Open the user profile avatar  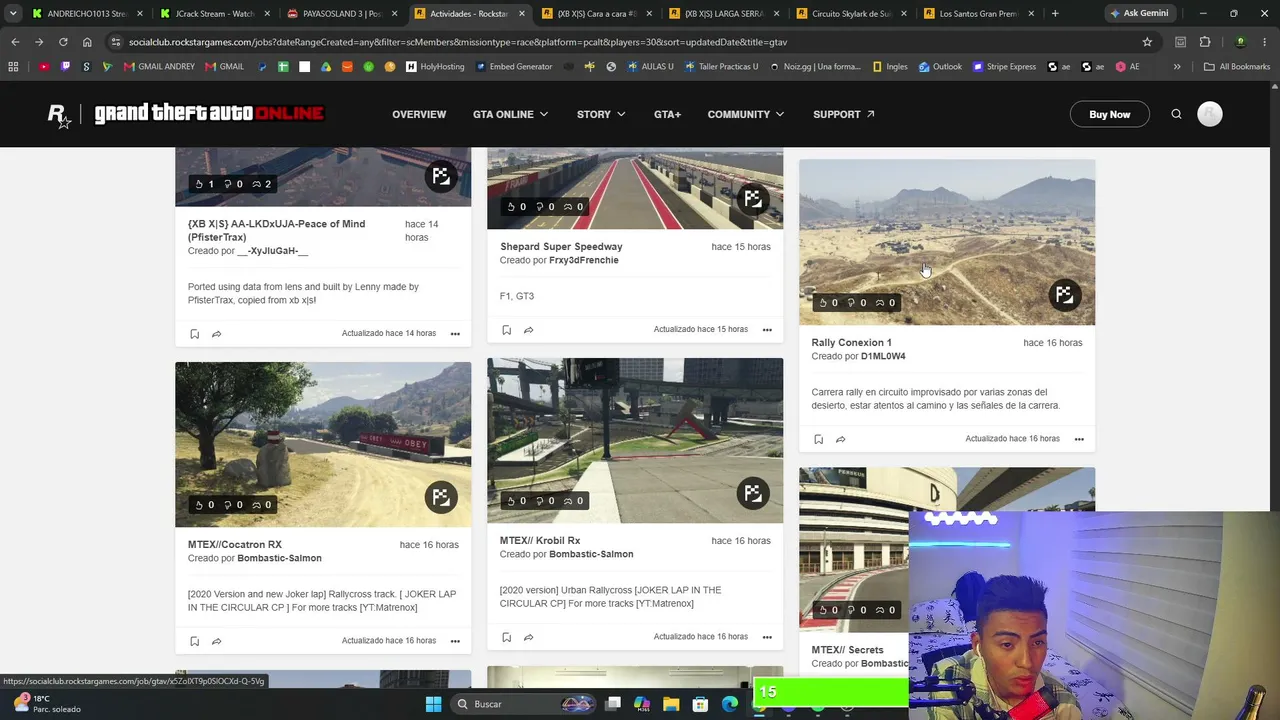tap(1210, 114)
